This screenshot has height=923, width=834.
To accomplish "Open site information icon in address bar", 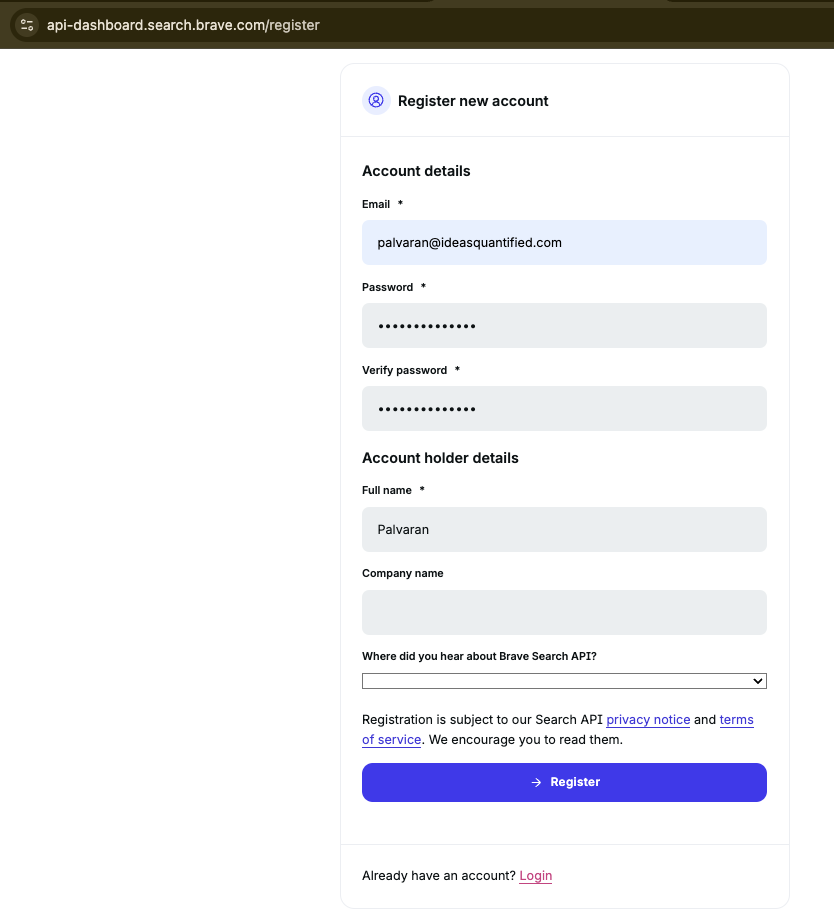I will coord(26,25).
